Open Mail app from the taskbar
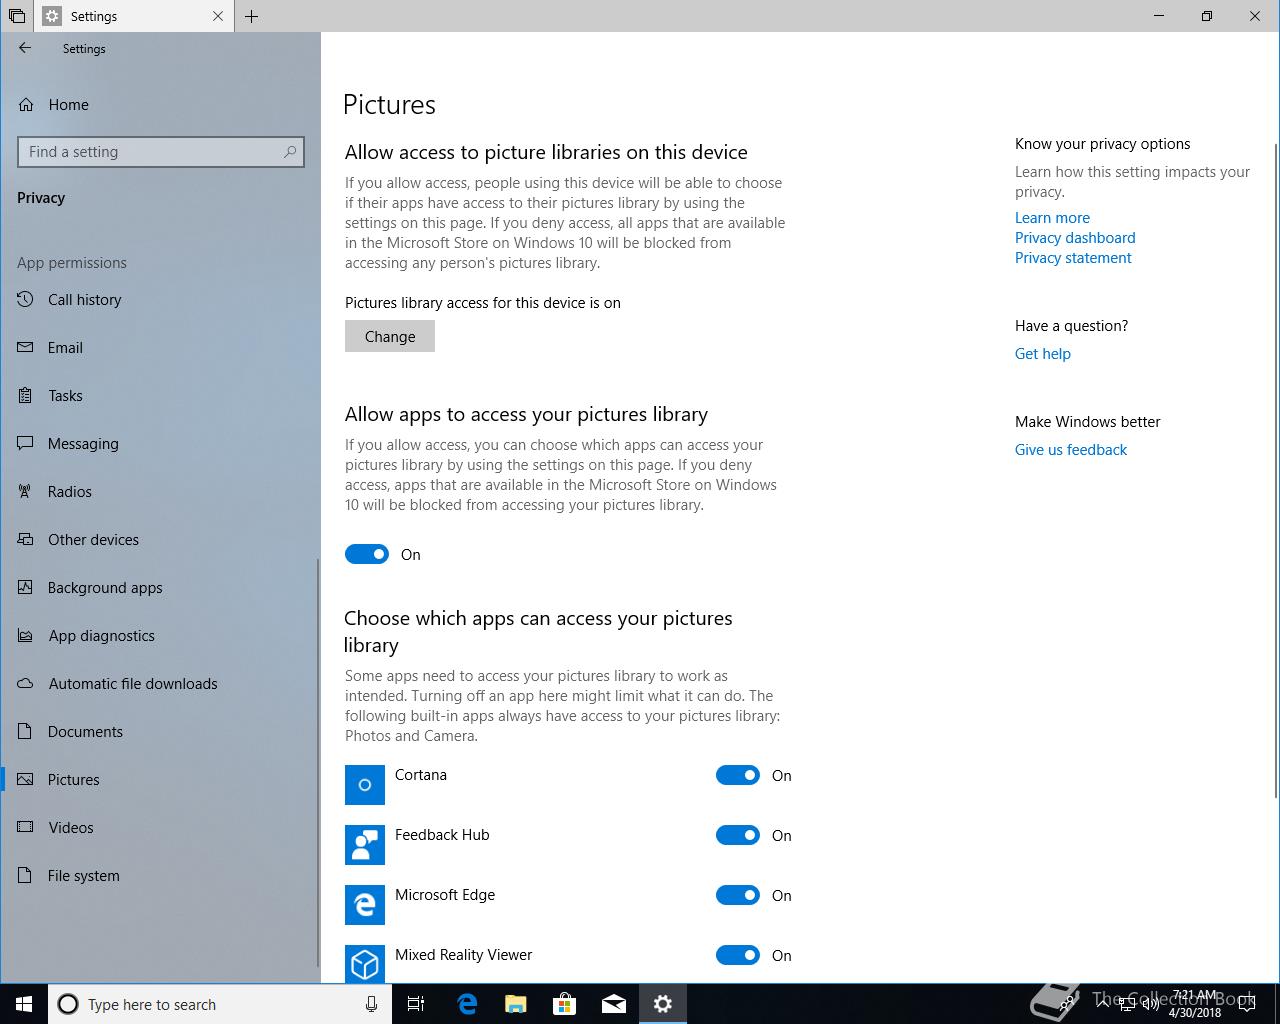 click(x=614, y=1004)
